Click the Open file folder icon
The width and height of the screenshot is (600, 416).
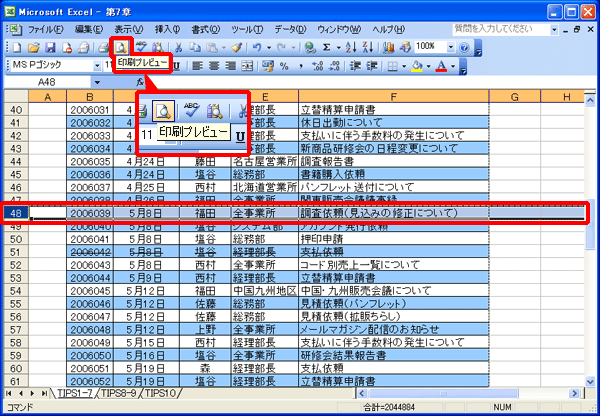(x=34, y=47)
